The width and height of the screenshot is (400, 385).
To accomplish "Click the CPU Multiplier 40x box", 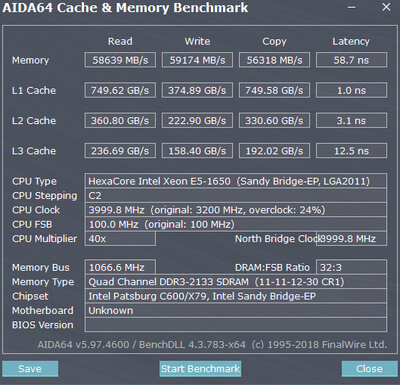I will coord(120,239).
